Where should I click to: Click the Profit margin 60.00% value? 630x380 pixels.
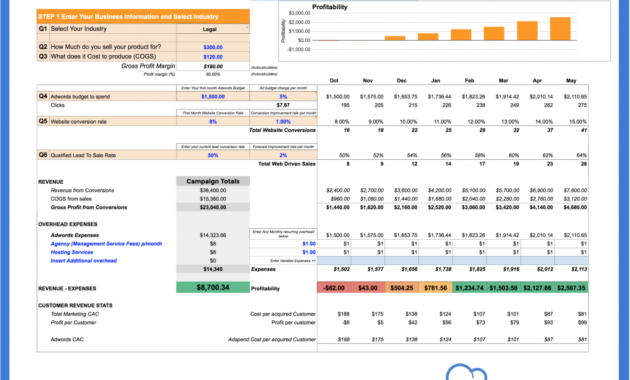click(x=213, y=74)
